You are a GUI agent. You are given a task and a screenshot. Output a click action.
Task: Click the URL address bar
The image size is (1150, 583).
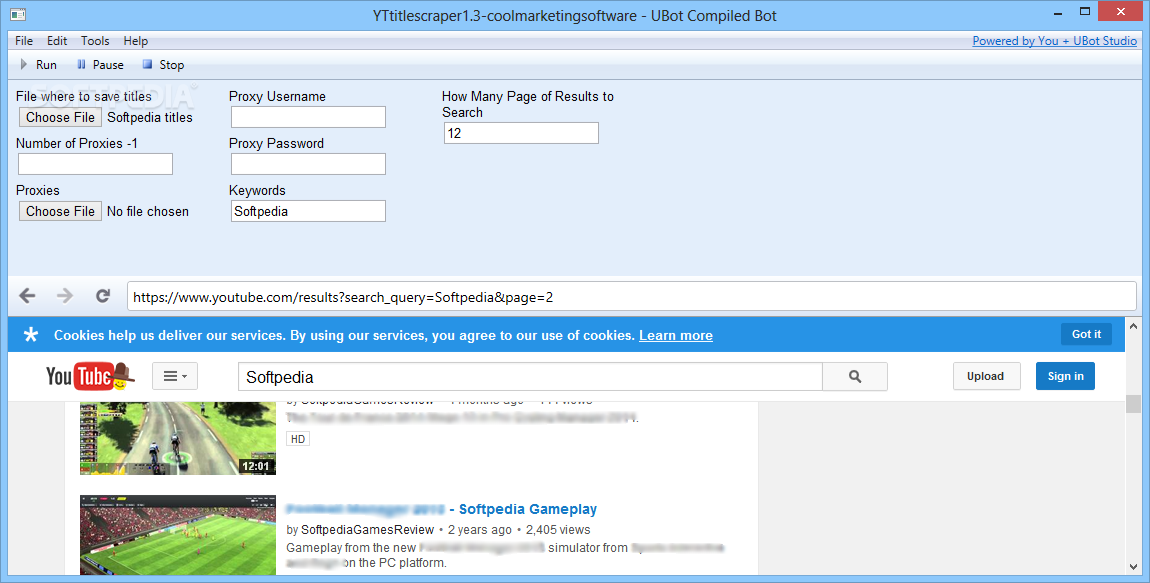(631, 296)
